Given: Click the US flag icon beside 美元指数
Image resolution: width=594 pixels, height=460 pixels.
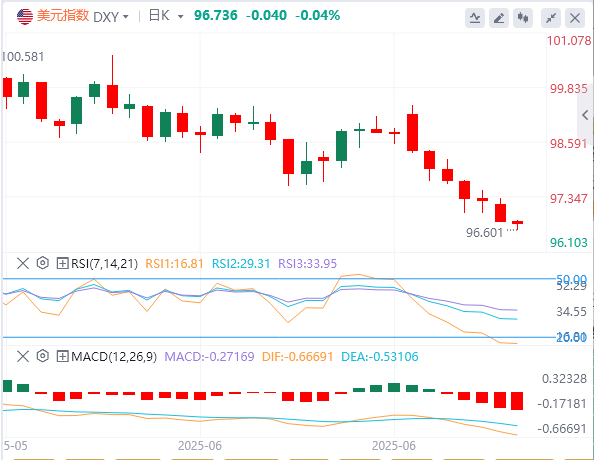Looking at the screenshot, I should tap(25, 16).
